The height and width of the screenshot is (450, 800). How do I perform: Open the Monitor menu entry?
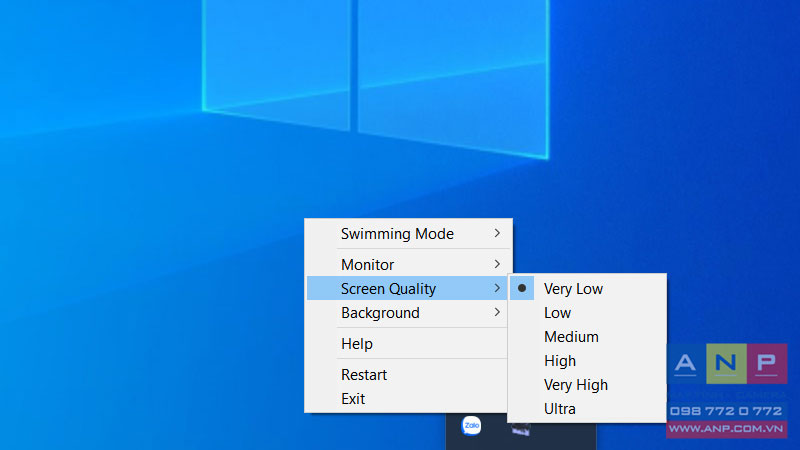408,265
